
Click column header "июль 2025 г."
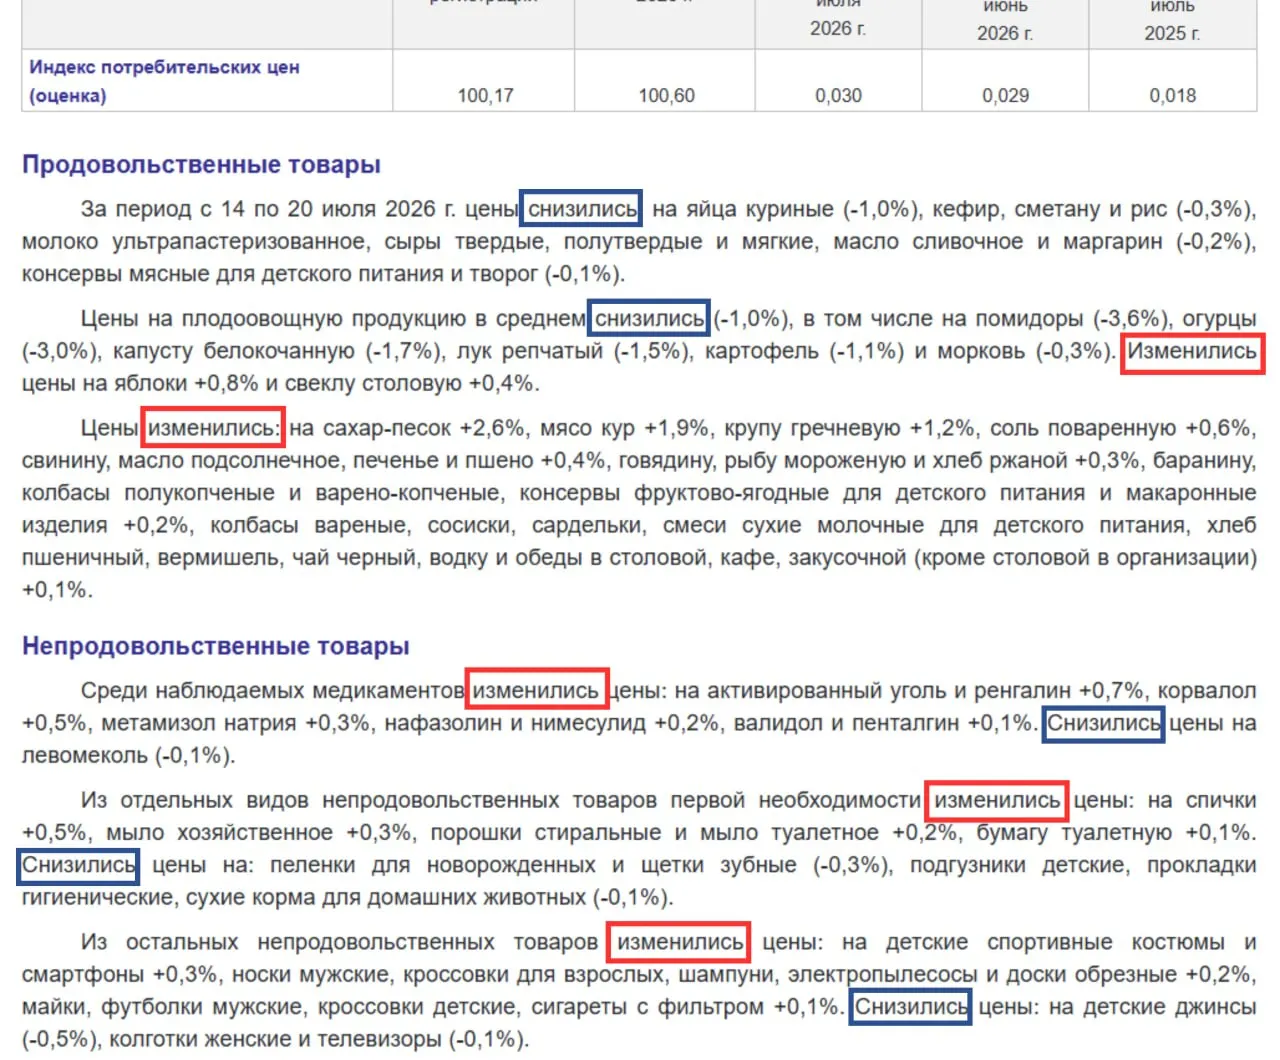click(1172, 20)
